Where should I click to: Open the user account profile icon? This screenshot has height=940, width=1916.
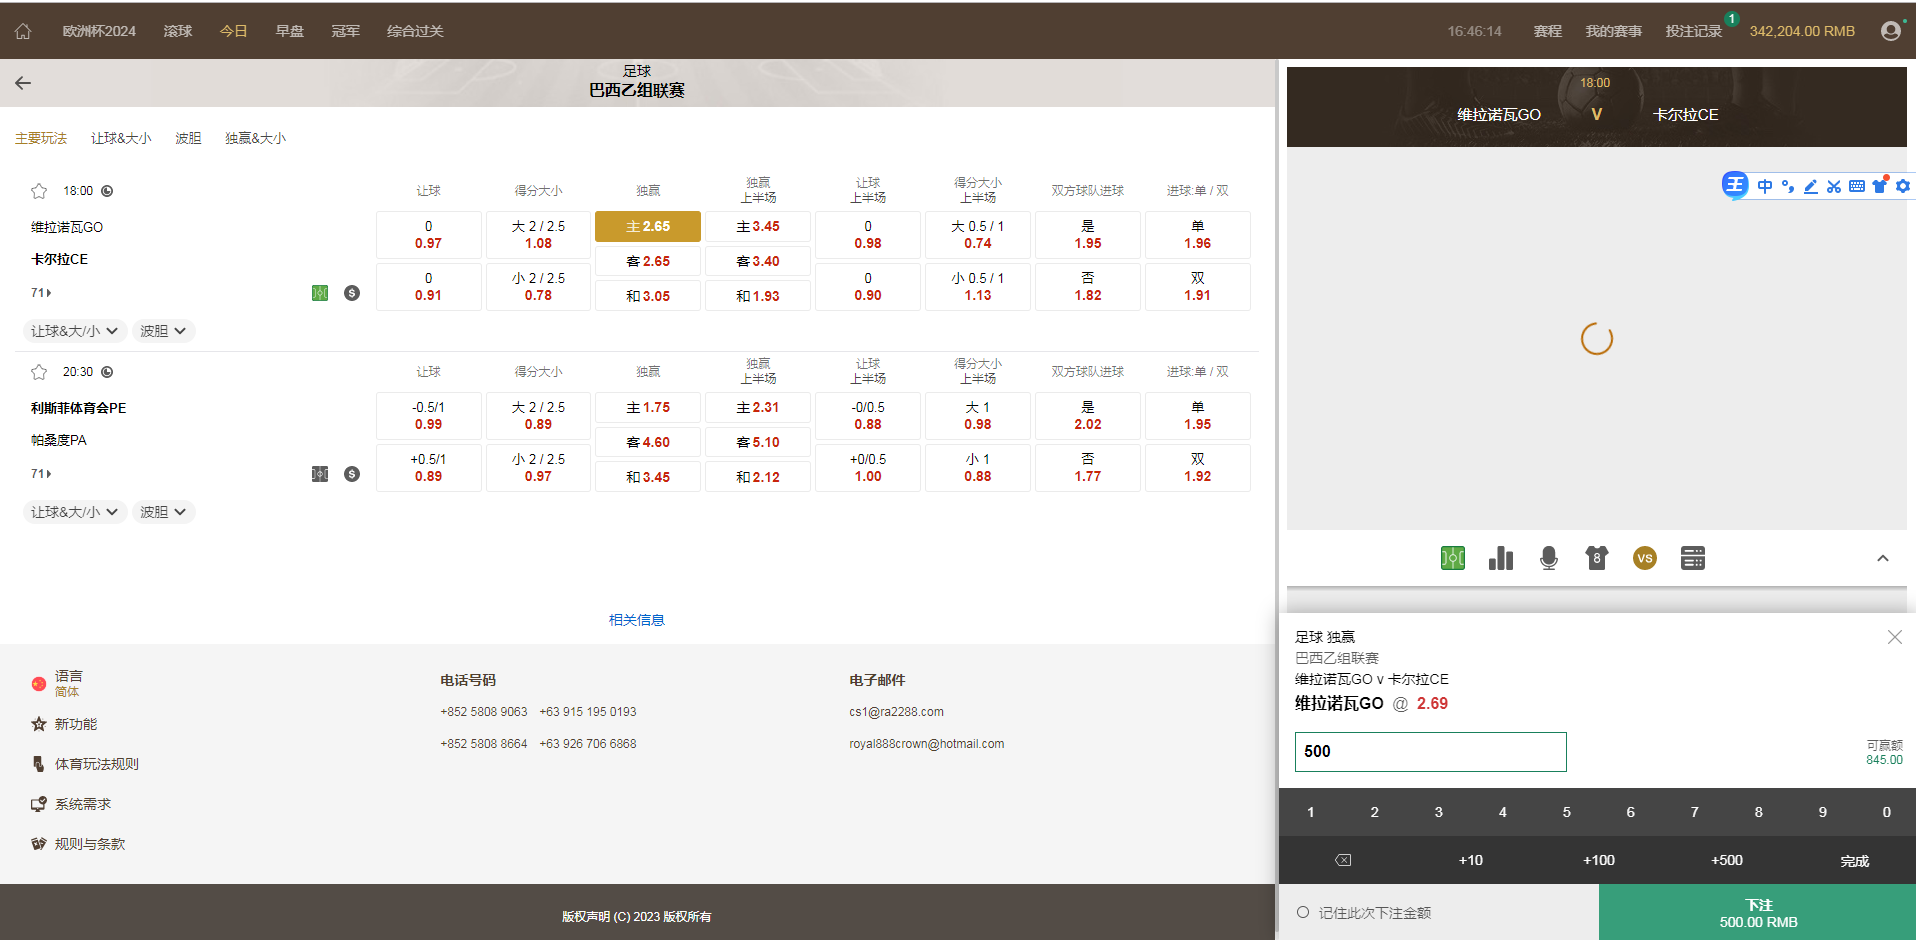point(1890,31)
